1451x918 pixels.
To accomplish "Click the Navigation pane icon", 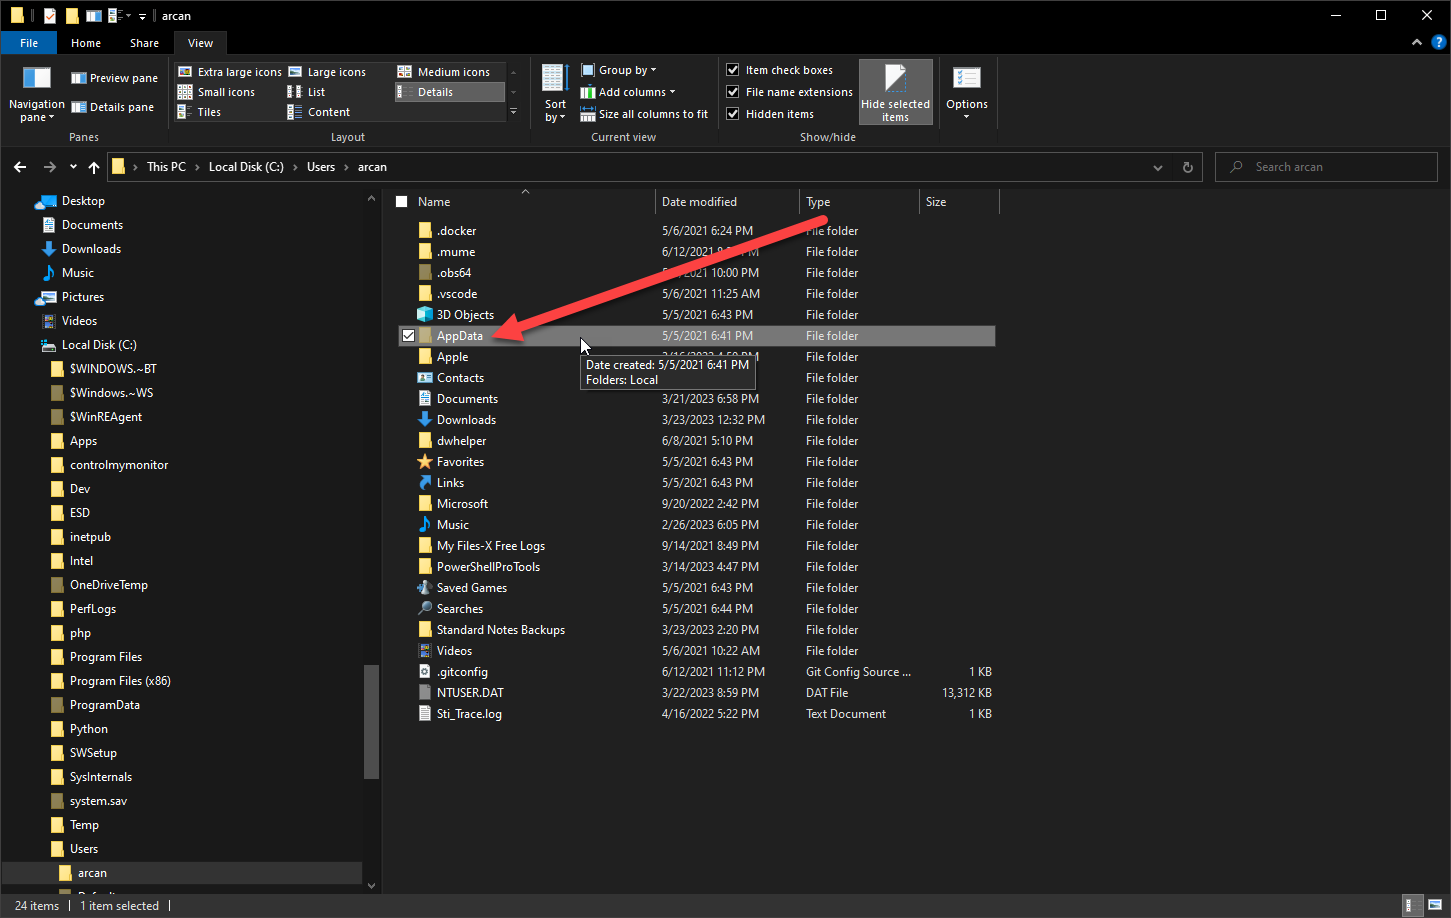I will [36, 79].
